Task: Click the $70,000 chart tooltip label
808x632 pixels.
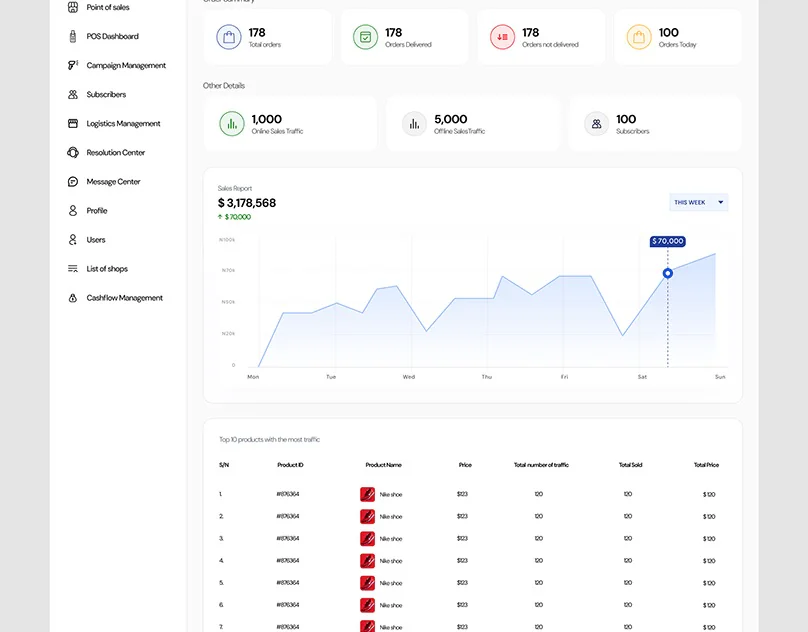Action: [x=668, y=241]
